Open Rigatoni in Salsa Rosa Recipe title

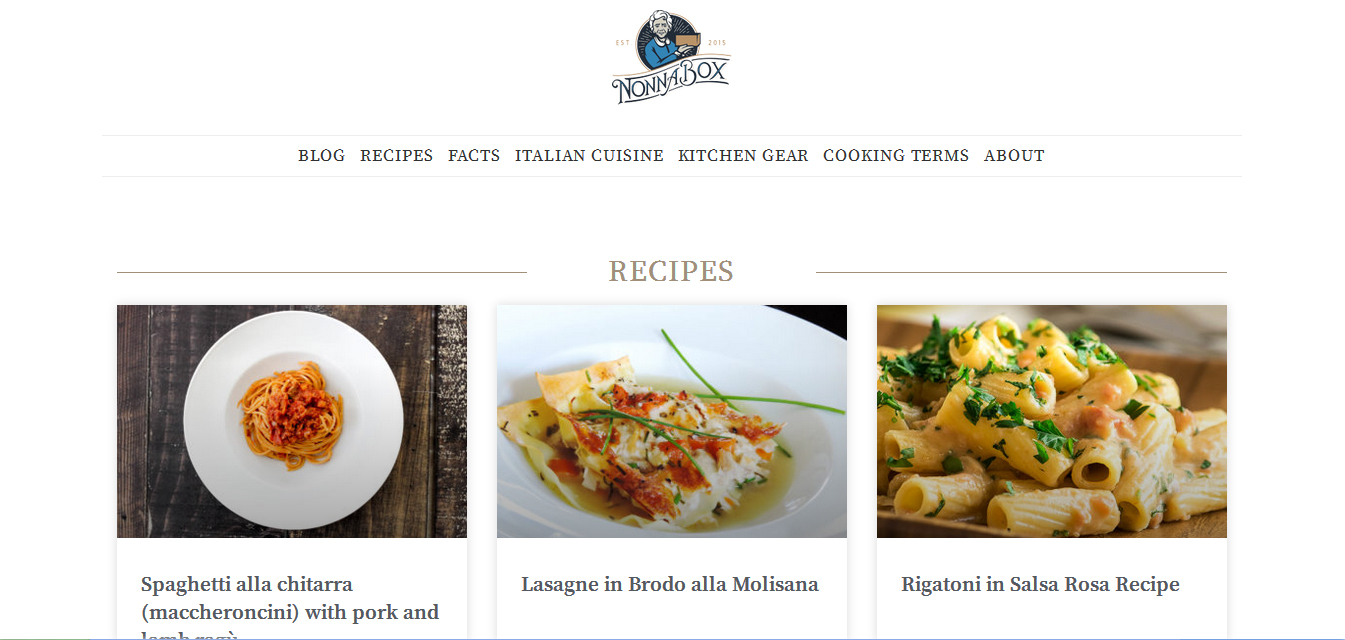(x=1040, y=585)
